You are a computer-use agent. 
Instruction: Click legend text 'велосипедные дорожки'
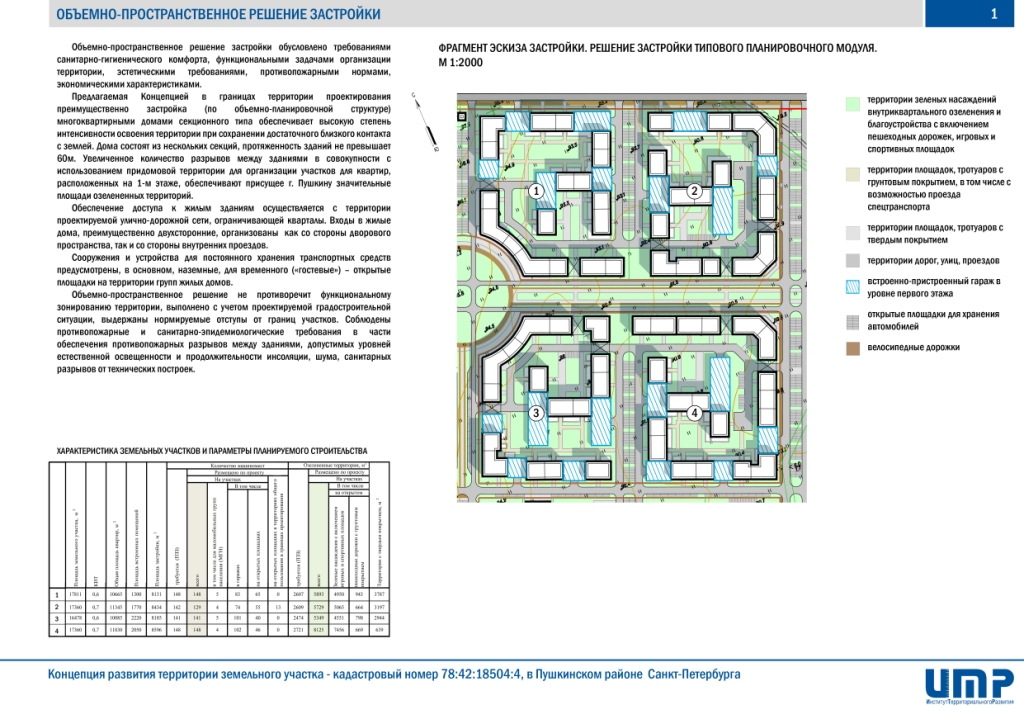[x=914, y=347]
